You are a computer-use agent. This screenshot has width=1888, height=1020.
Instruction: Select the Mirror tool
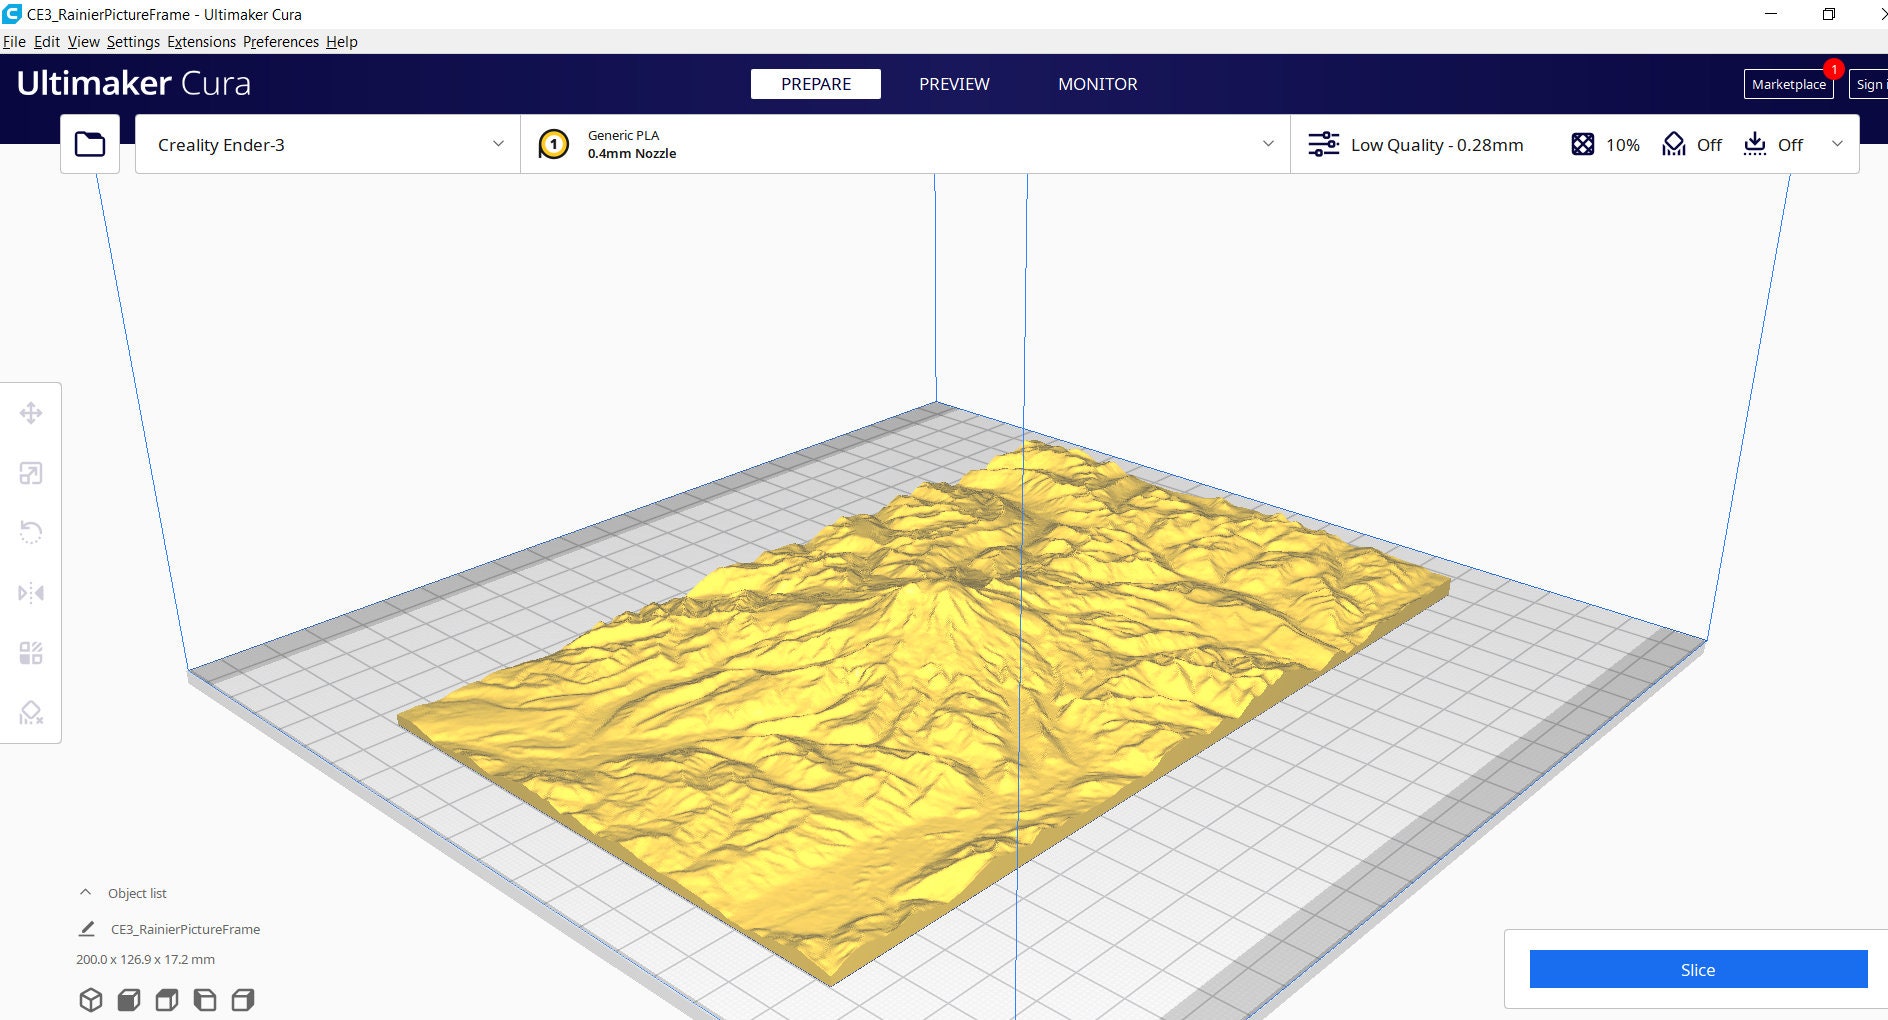click(x=31, y=593)
